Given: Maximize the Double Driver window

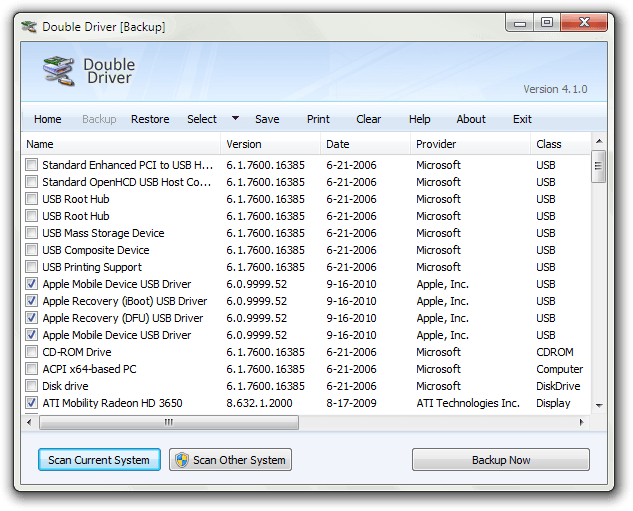Looking at the screenshot, I should (x=547, y=21).
